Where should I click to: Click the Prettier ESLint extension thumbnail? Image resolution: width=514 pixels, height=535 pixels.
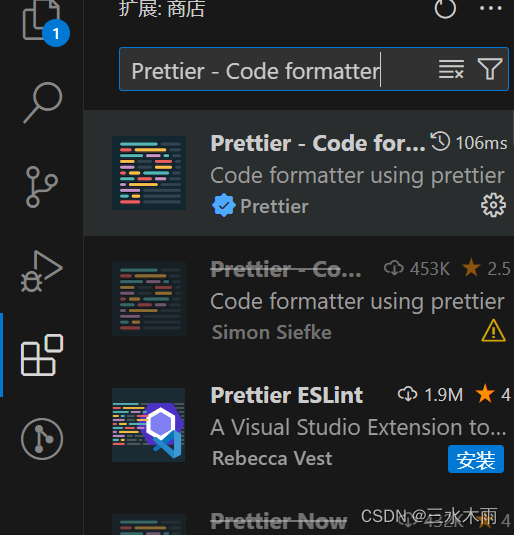149,425
